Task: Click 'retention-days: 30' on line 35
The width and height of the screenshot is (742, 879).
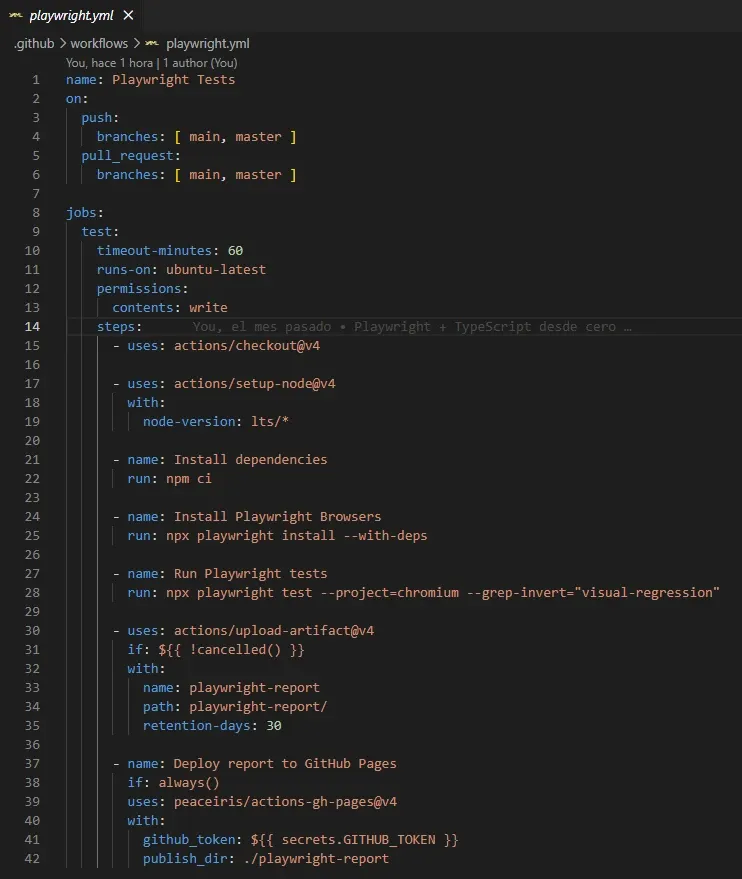Action: [x=212, y=726]
